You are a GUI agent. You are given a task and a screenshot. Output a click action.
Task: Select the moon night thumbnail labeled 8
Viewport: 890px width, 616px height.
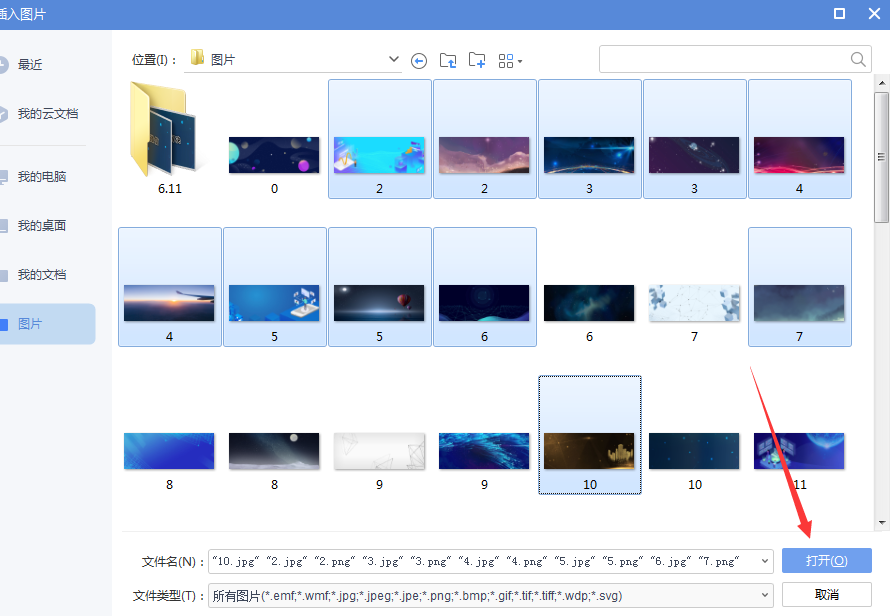pos(274,451)
